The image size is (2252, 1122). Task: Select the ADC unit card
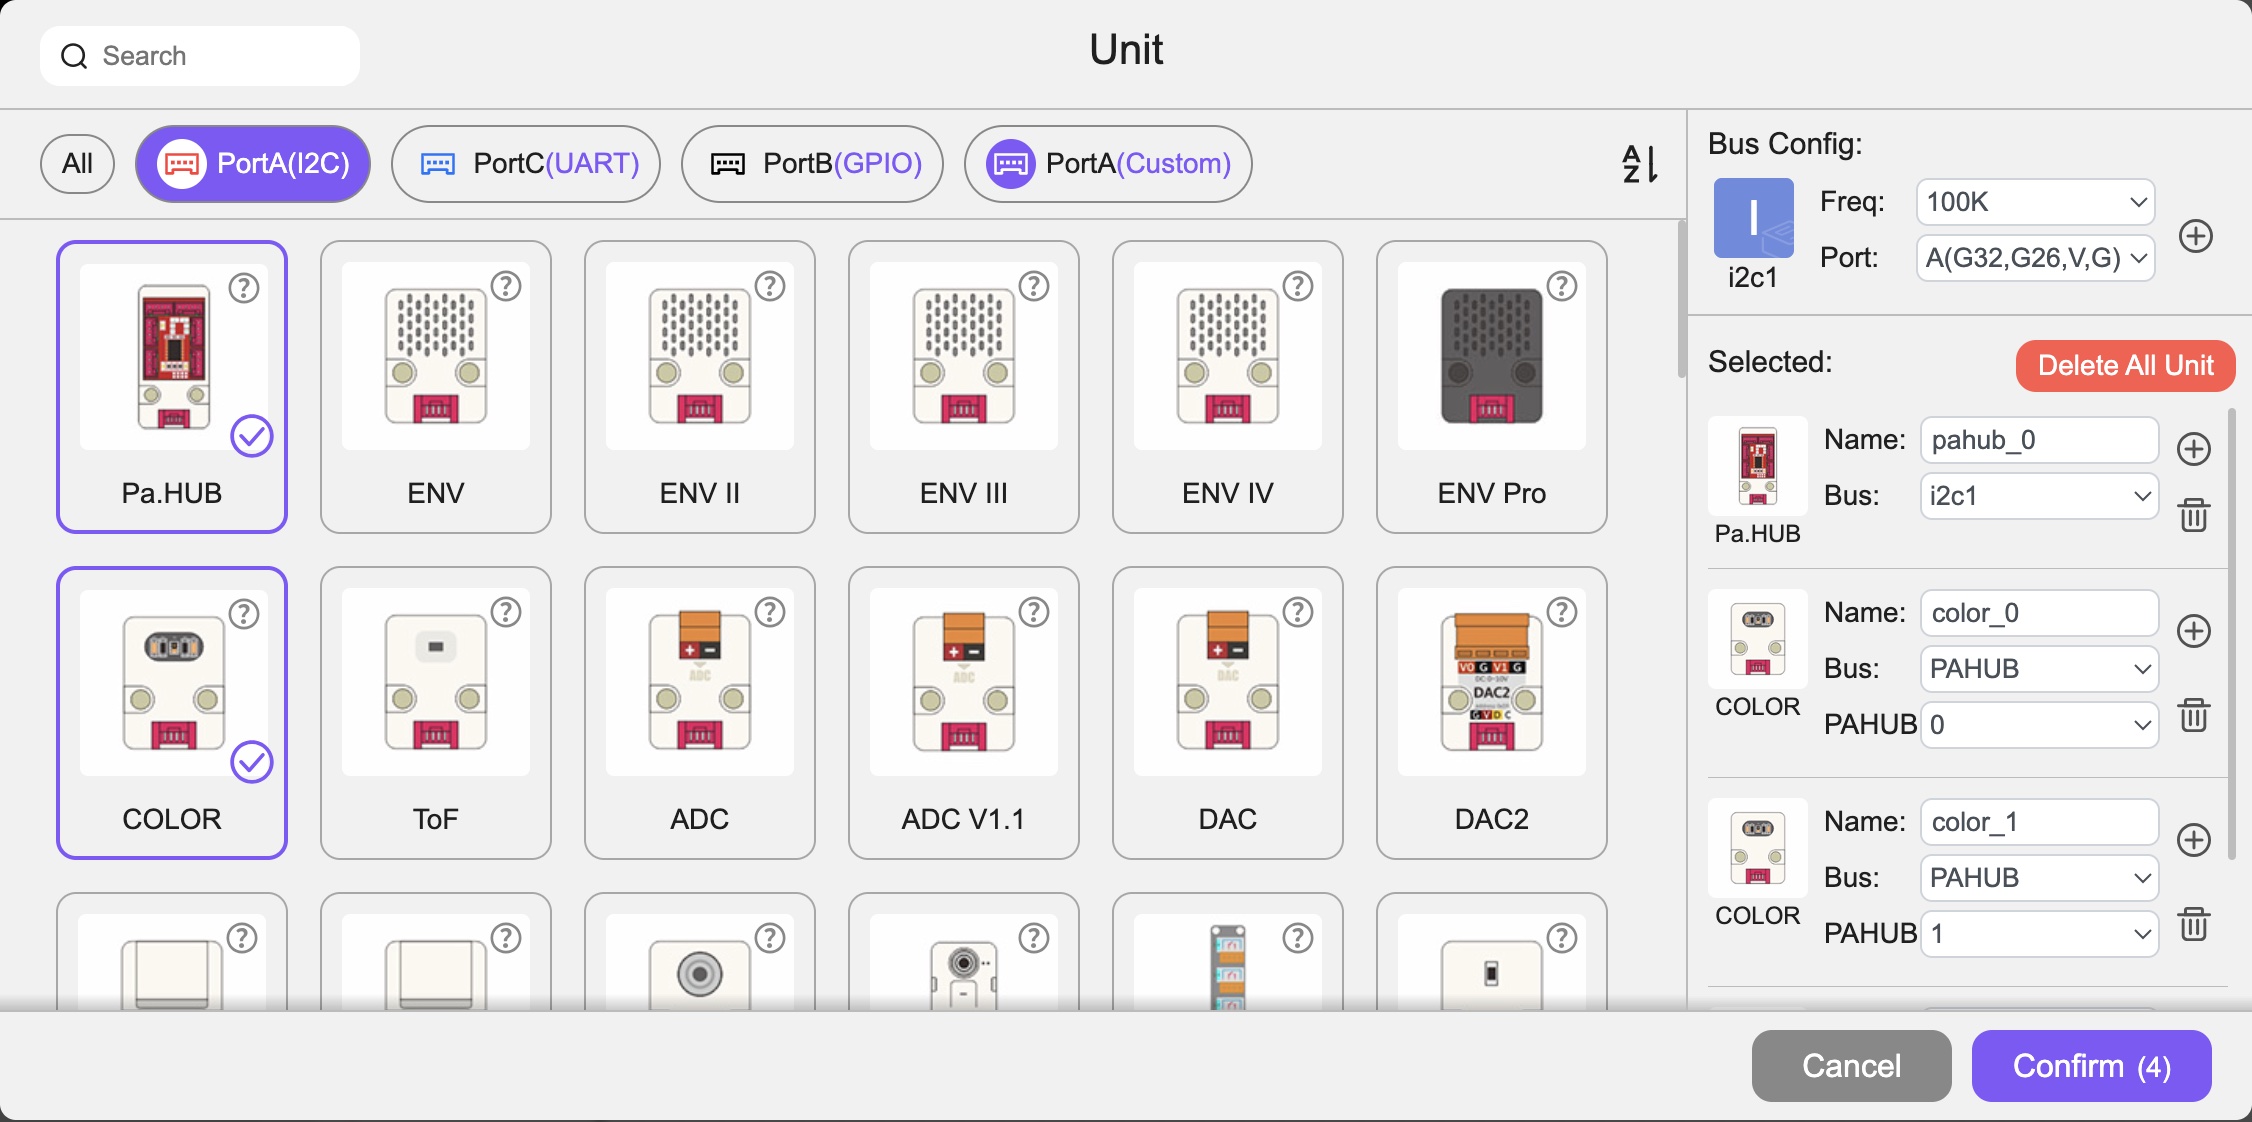700,713
